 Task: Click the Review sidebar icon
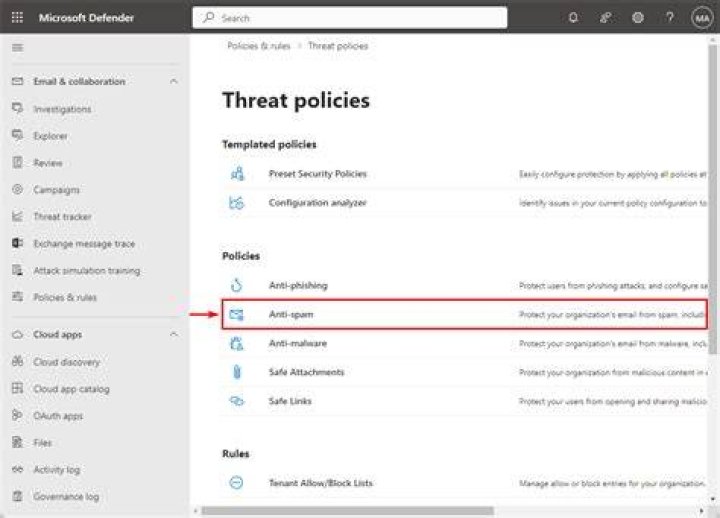point(17,163)
